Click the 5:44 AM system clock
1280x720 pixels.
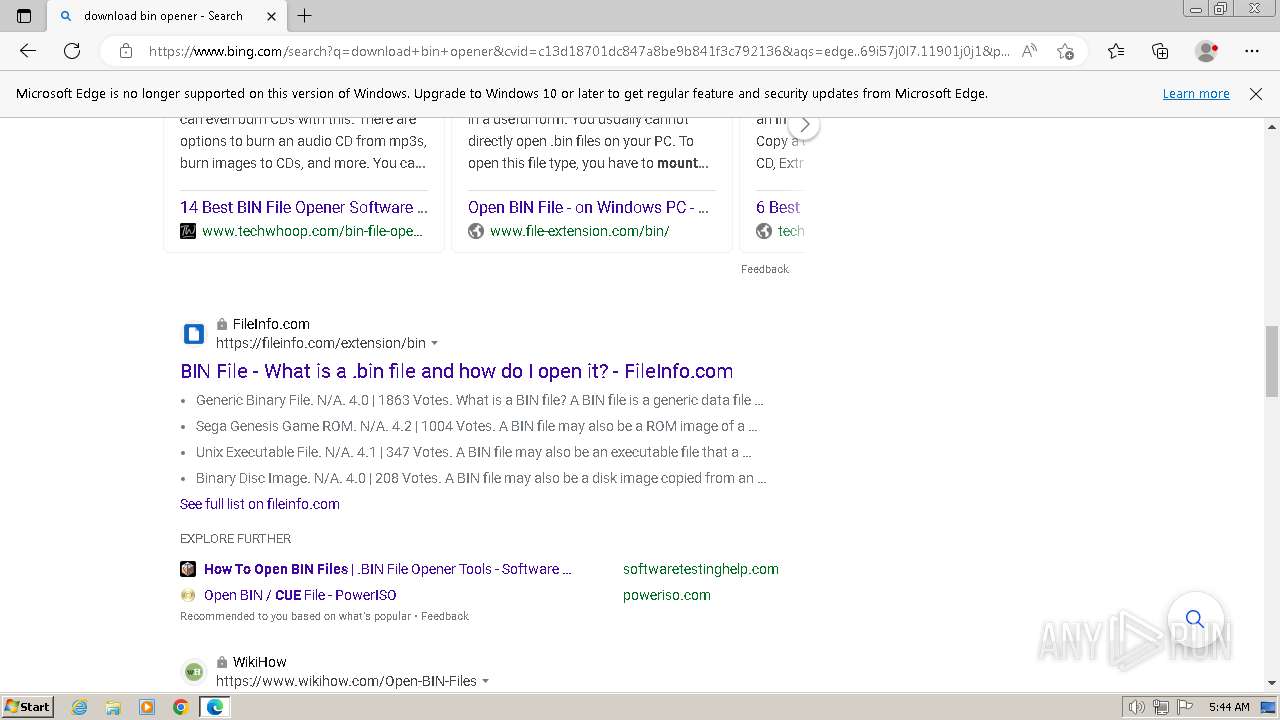click(x=1229, y=707)
